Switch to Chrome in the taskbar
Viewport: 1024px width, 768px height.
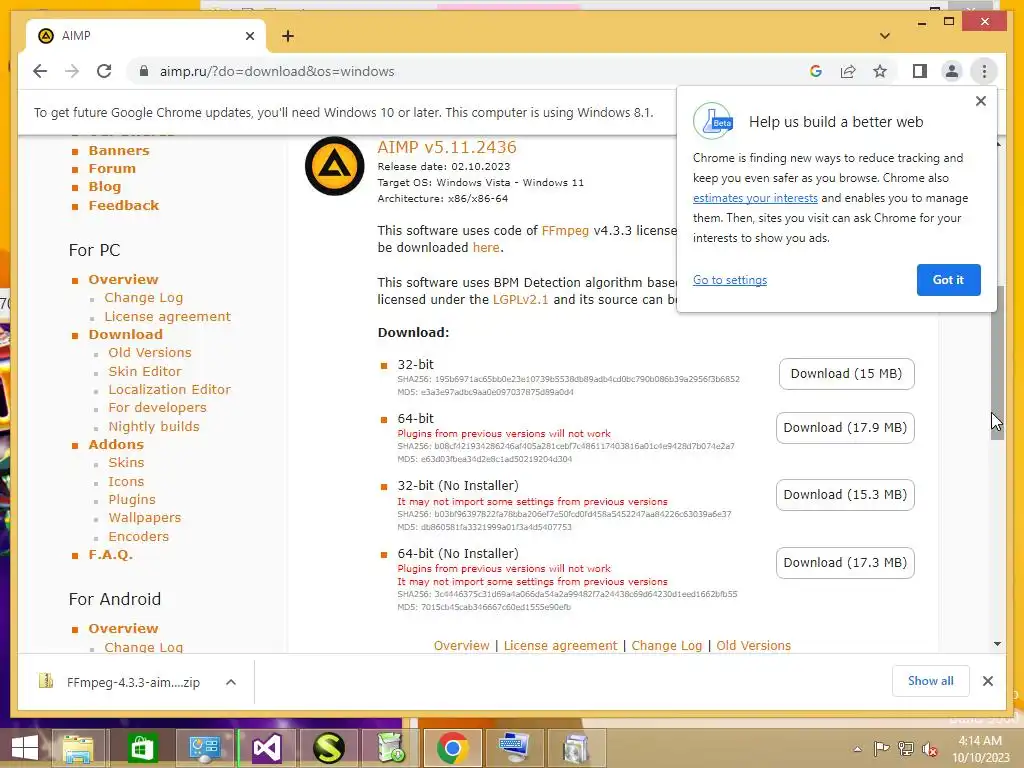453,748
